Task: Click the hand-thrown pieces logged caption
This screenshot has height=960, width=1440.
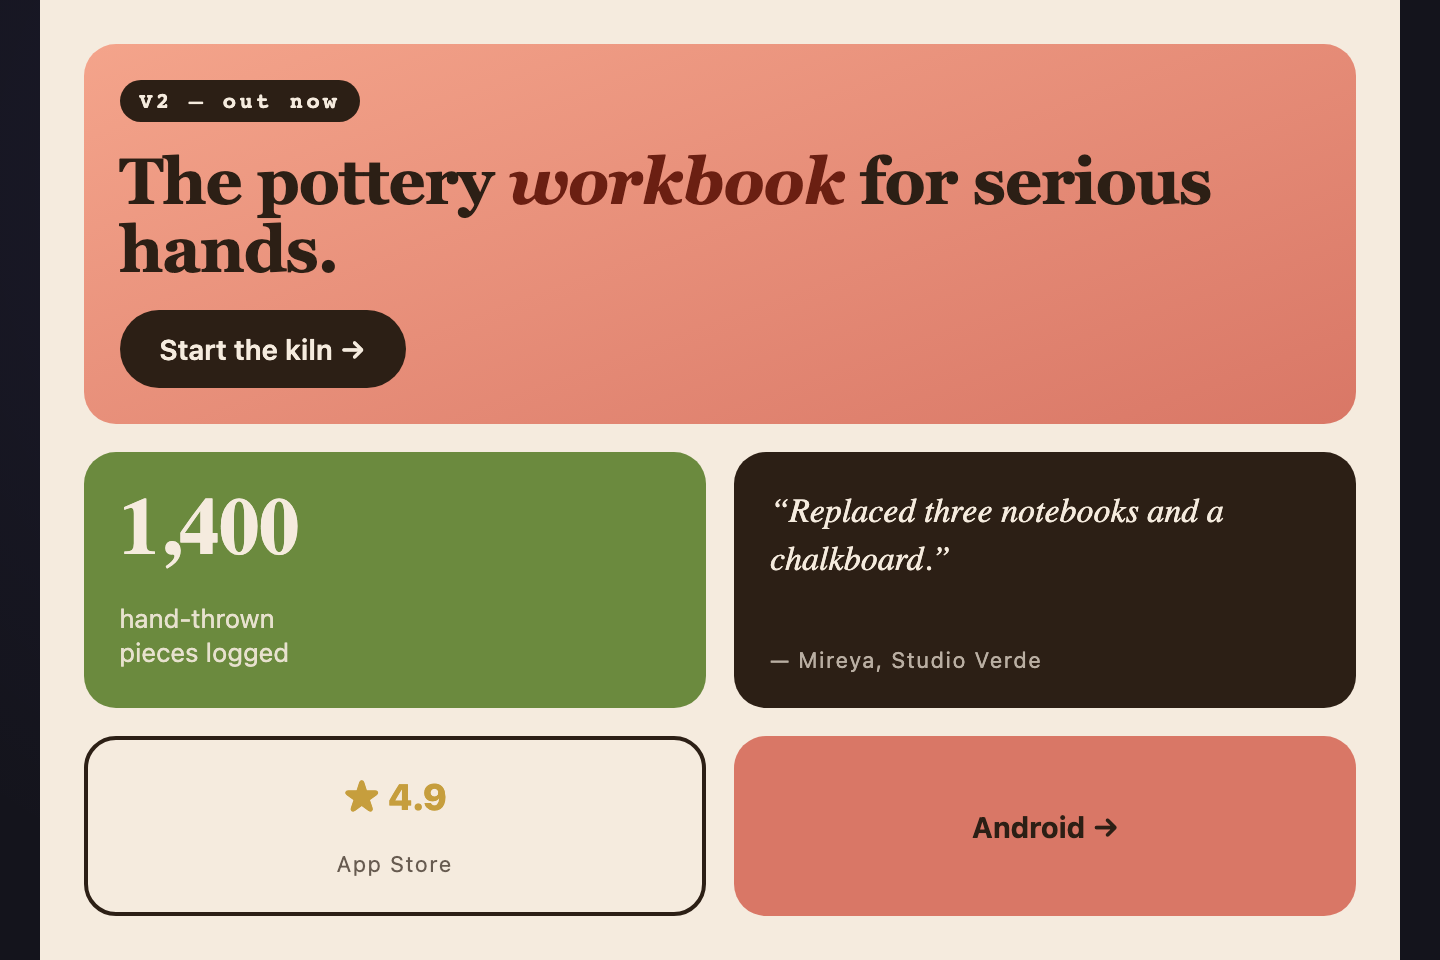Action: 204,636
